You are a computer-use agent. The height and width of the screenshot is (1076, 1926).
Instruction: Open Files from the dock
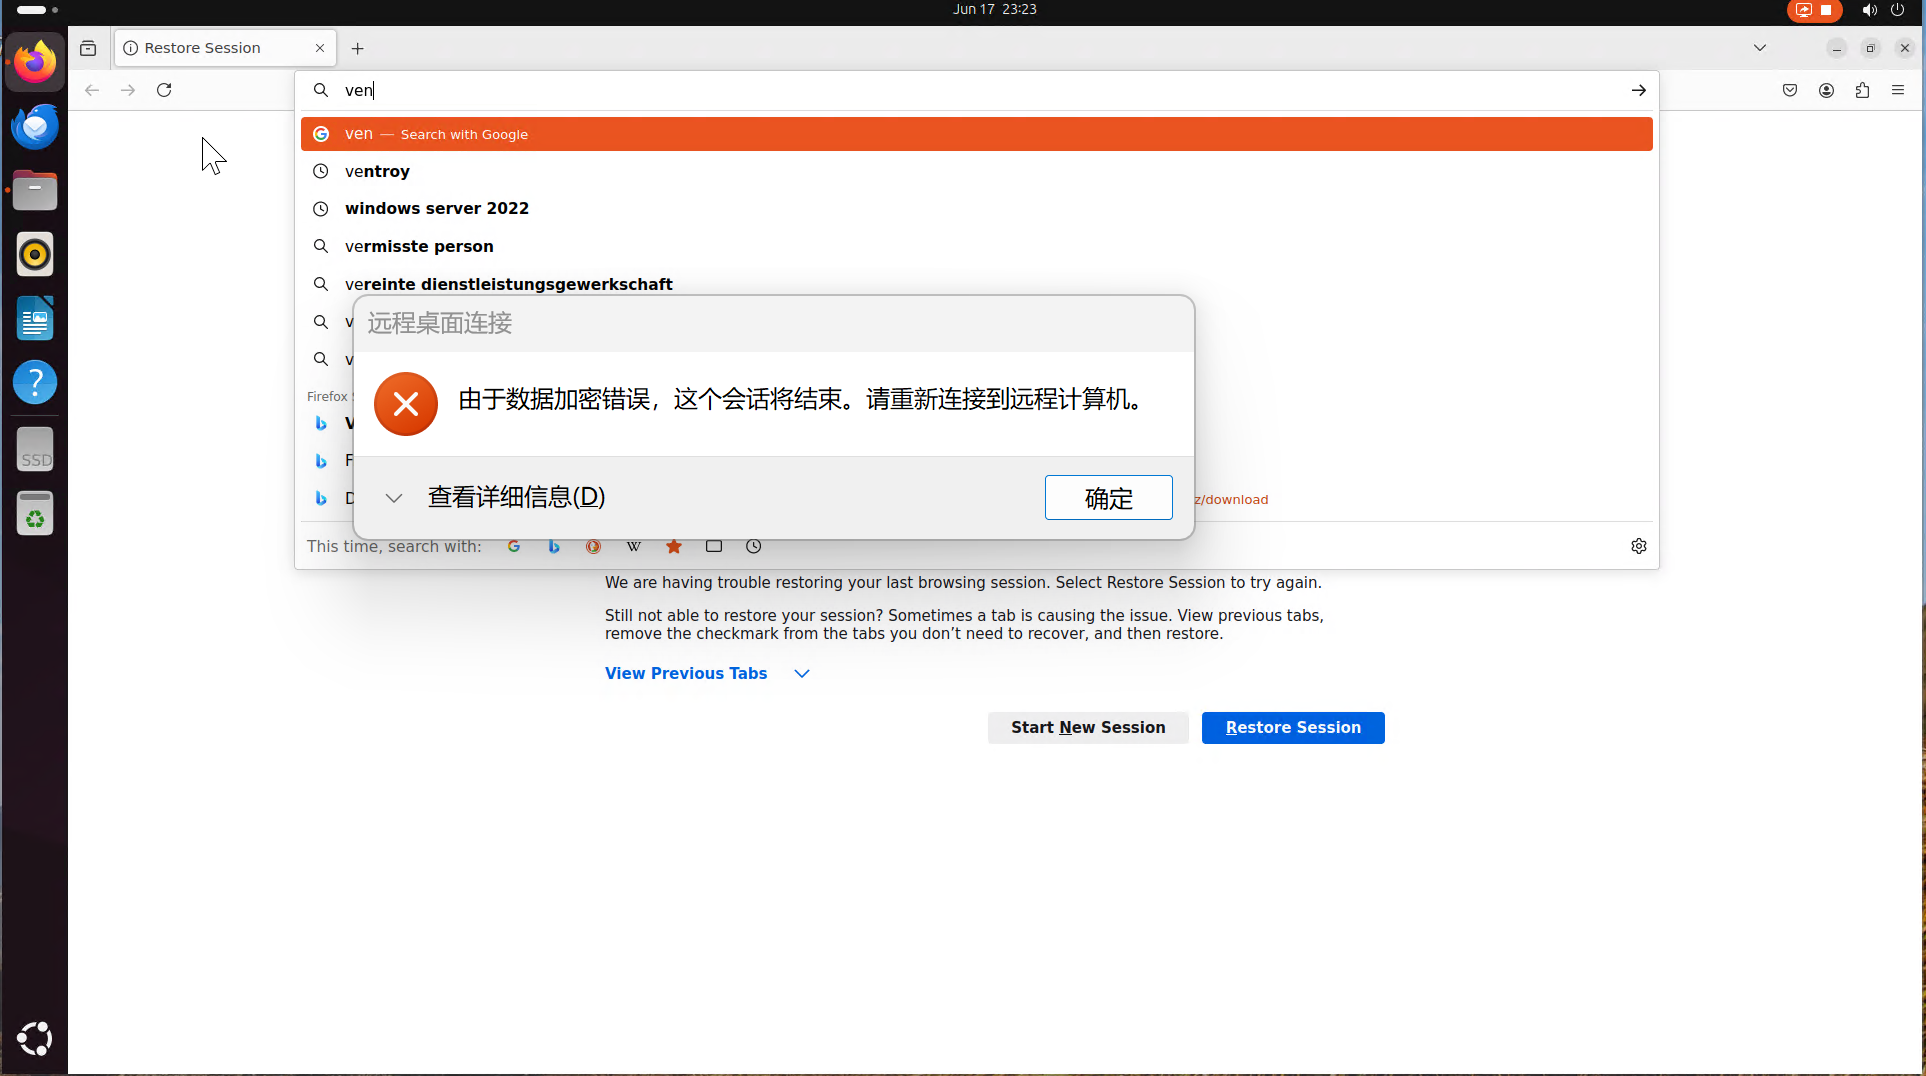(x=35, y=190)
